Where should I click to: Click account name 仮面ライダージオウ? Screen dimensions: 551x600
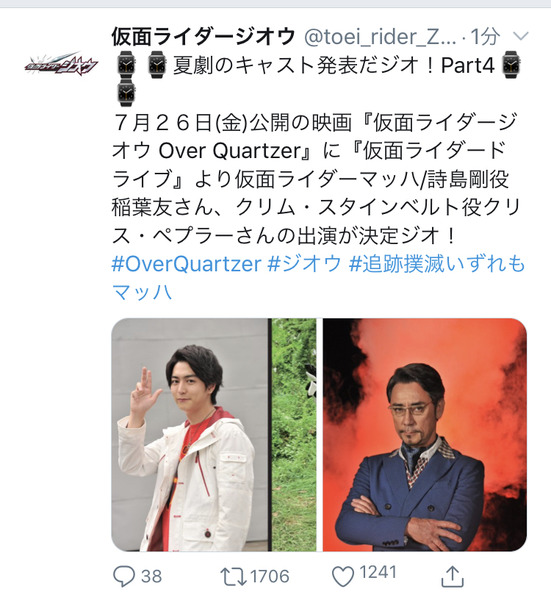pyautogui.click(x=203, y=37)
